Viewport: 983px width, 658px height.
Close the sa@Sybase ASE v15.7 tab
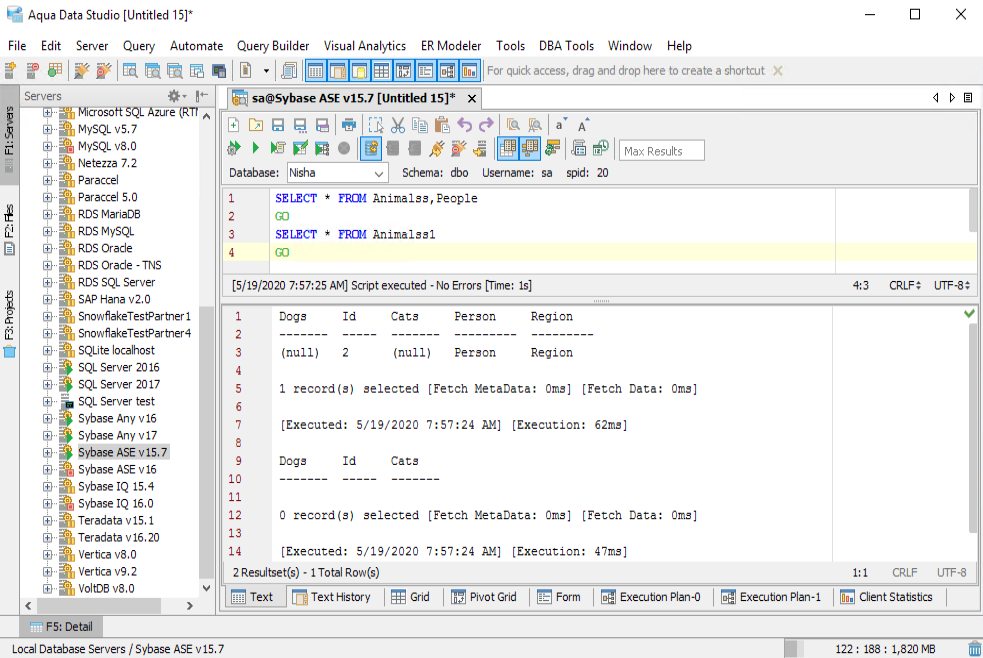472,98
